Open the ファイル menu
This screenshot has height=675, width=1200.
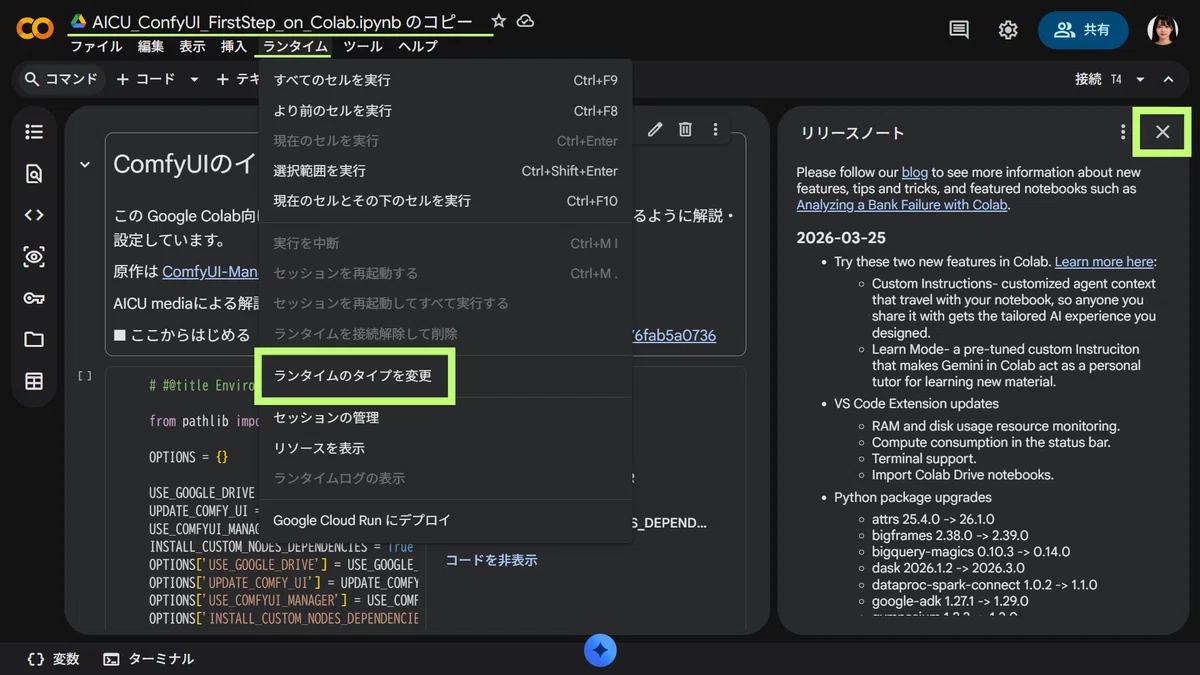(96, 47)
